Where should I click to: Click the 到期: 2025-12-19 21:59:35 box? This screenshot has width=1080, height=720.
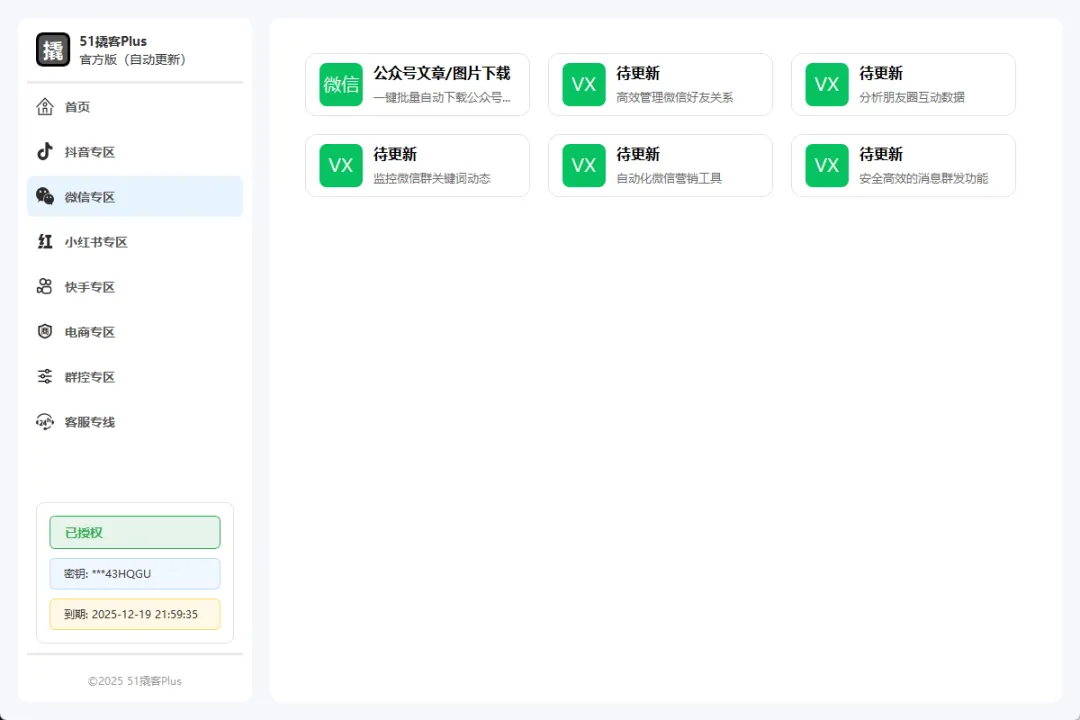[135, 614]
